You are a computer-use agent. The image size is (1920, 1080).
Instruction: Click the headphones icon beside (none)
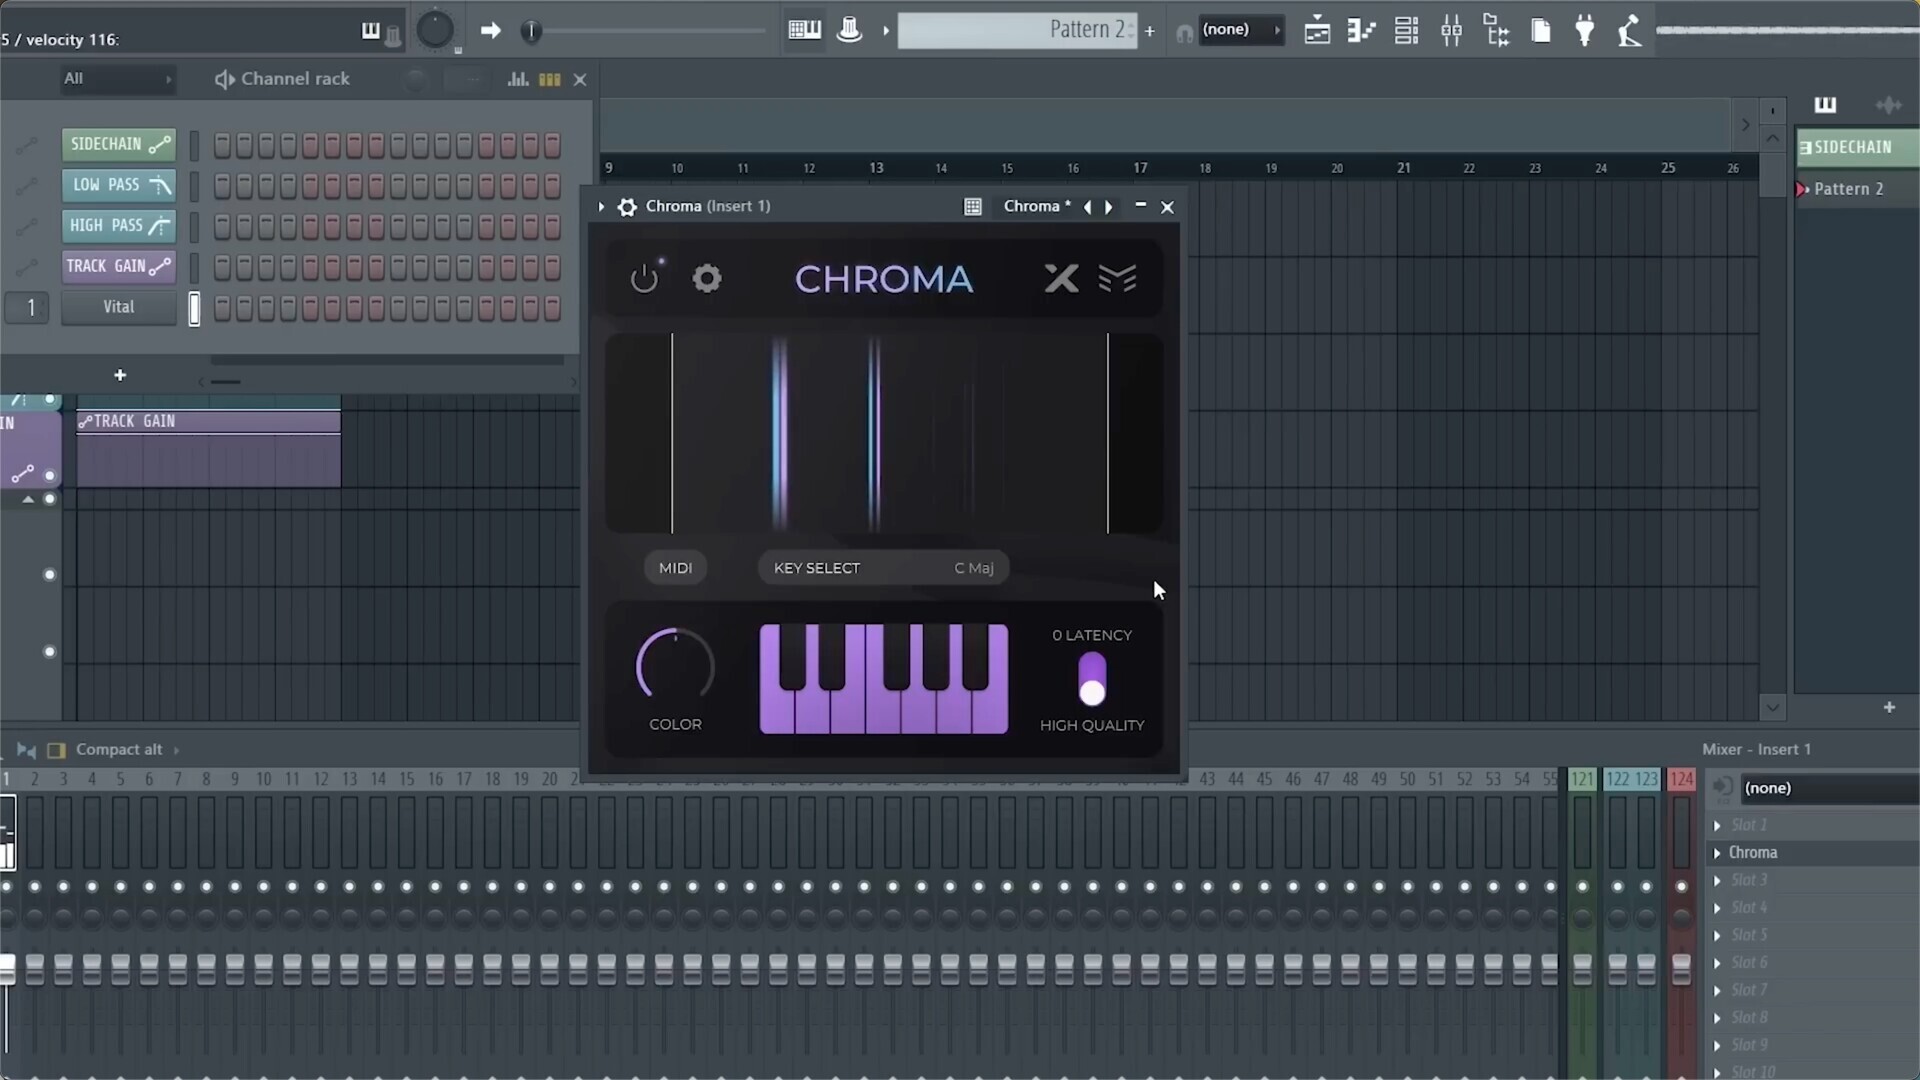(x=1184, y=33)
